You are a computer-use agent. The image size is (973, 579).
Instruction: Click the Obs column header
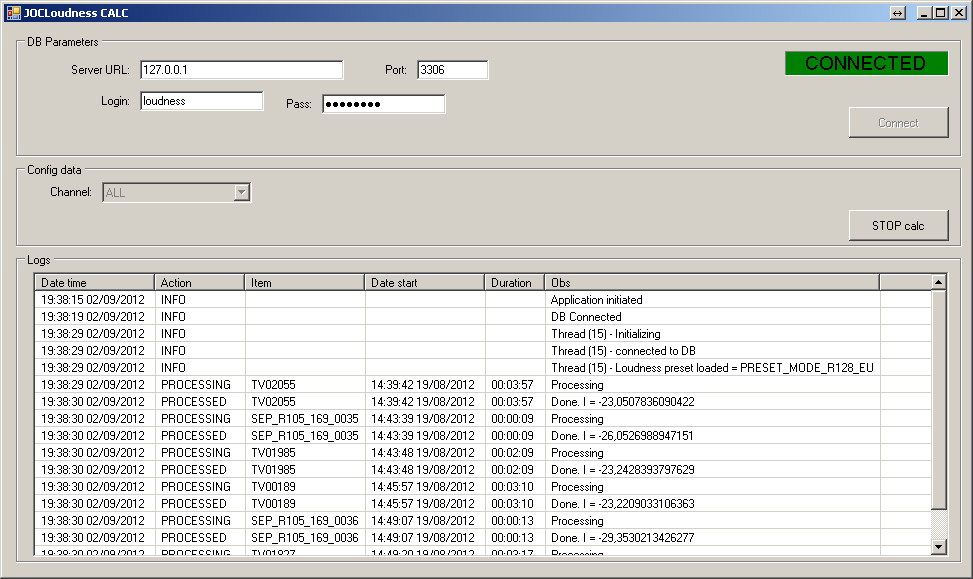coord(711,283)
